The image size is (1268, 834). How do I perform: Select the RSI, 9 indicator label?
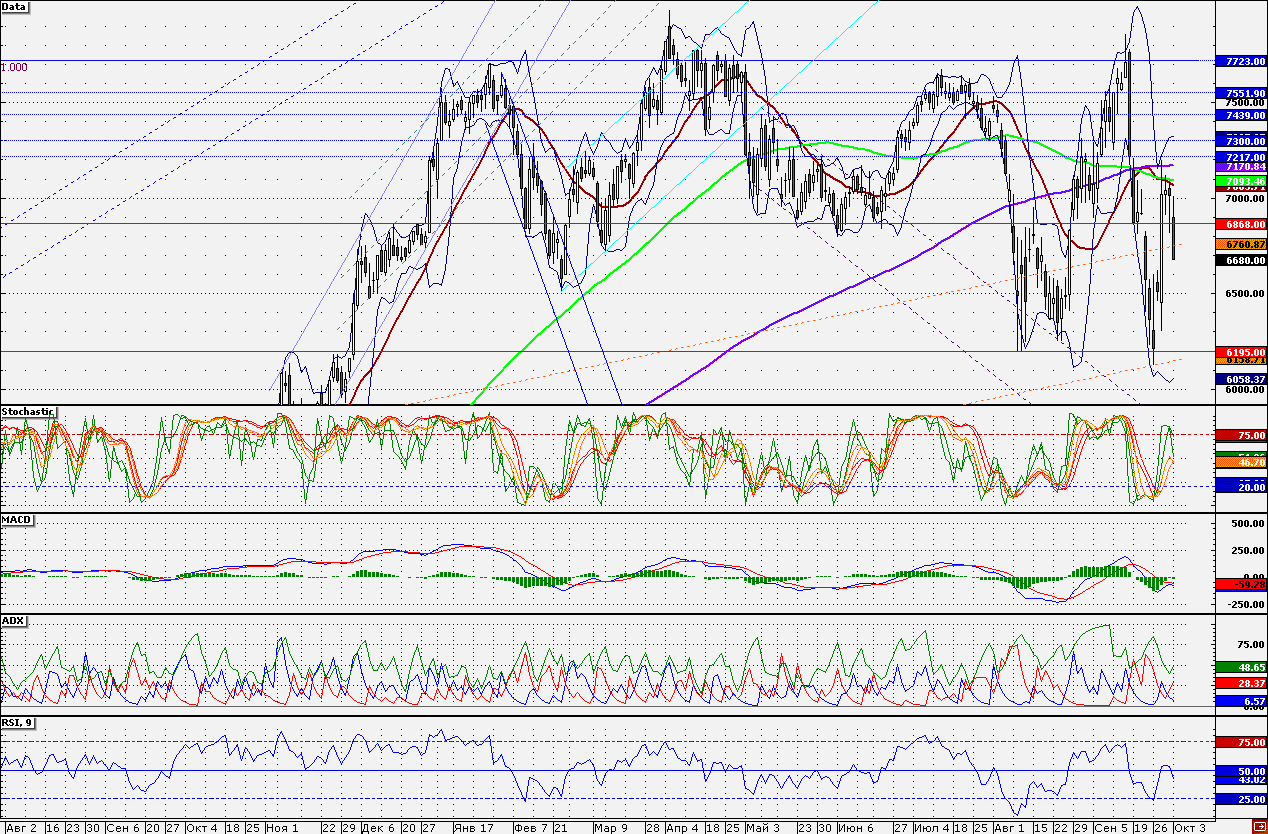click(x=18, y=723)
